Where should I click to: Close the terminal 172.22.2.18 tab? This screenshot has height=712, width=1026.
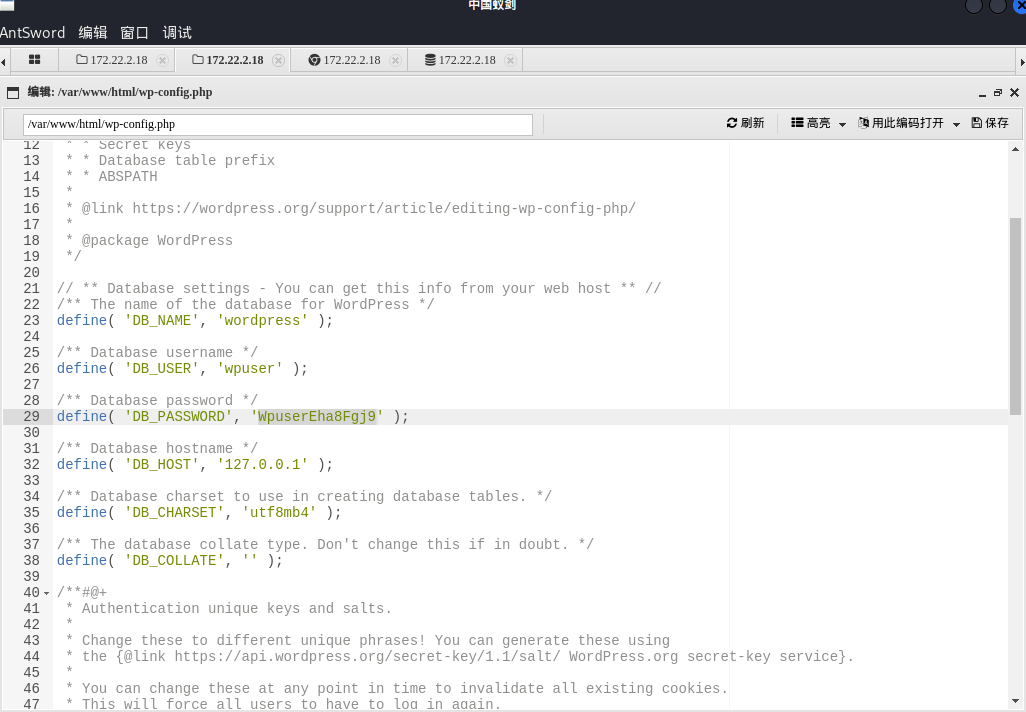tap(395, 60)
